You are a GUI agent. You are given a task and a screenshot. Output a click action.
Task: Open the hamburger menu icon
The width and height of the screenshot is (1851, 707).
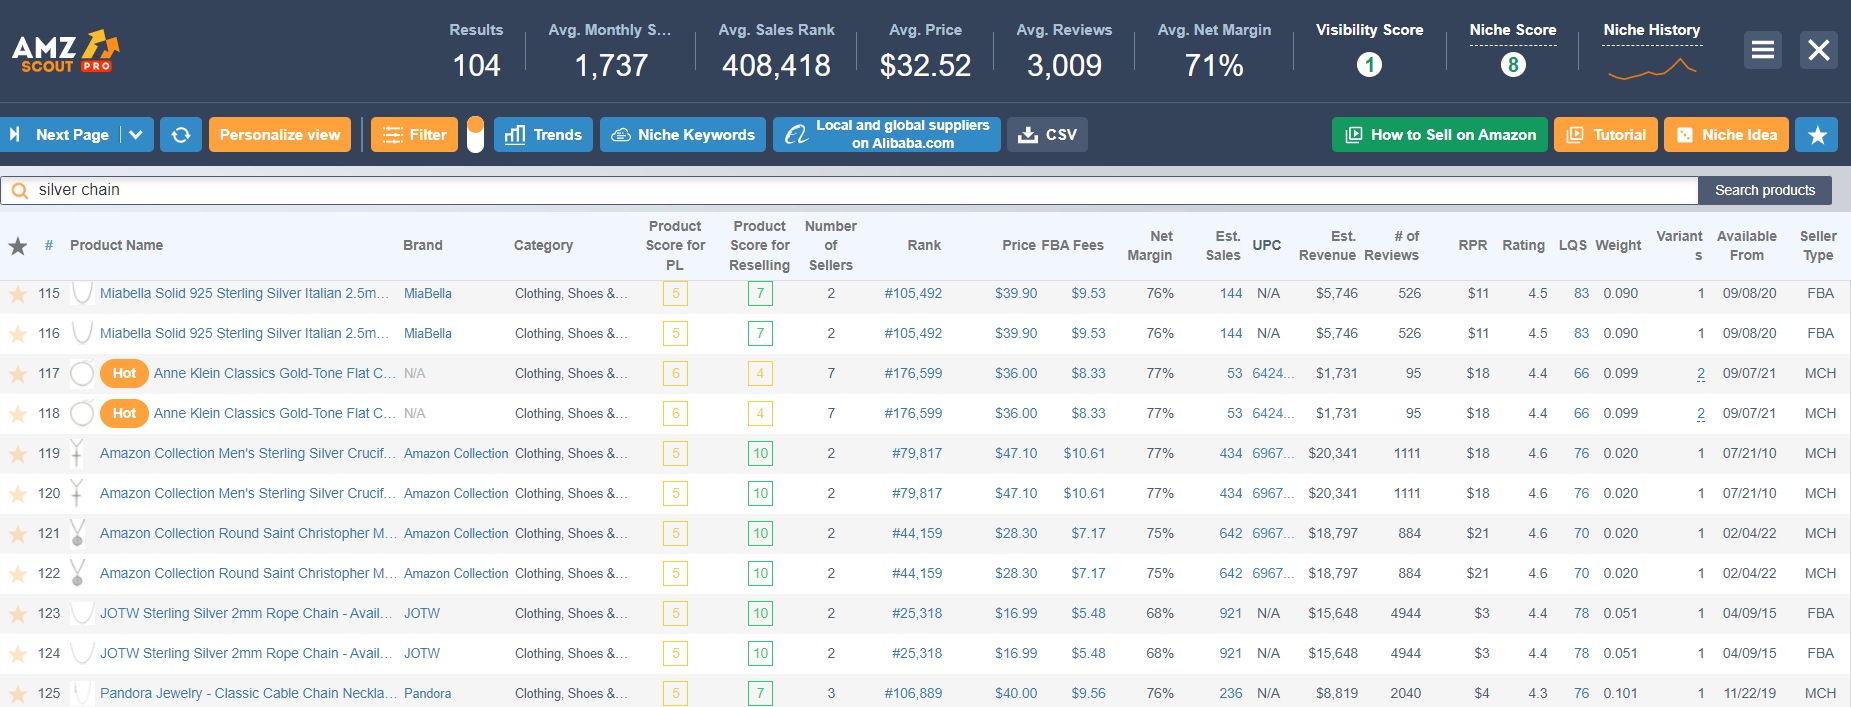coord(1763,50)
